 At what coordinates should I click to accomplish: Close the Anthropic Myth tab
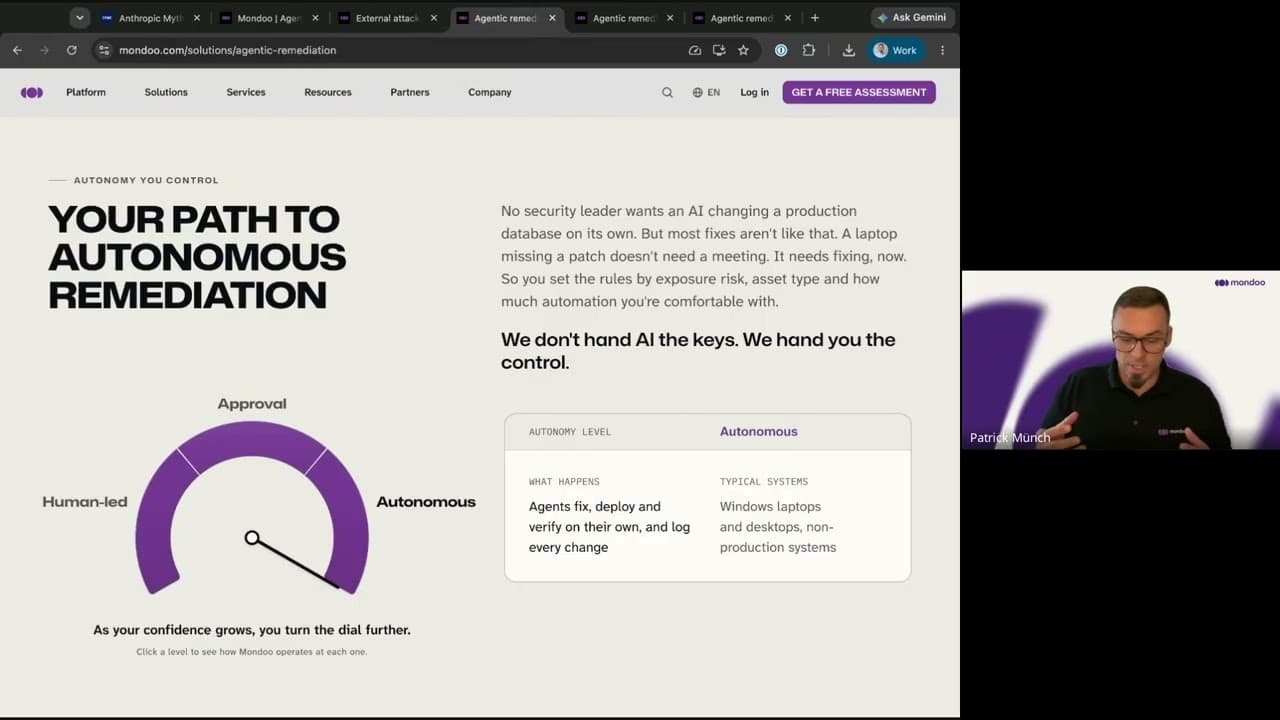(x=196, y=18)
